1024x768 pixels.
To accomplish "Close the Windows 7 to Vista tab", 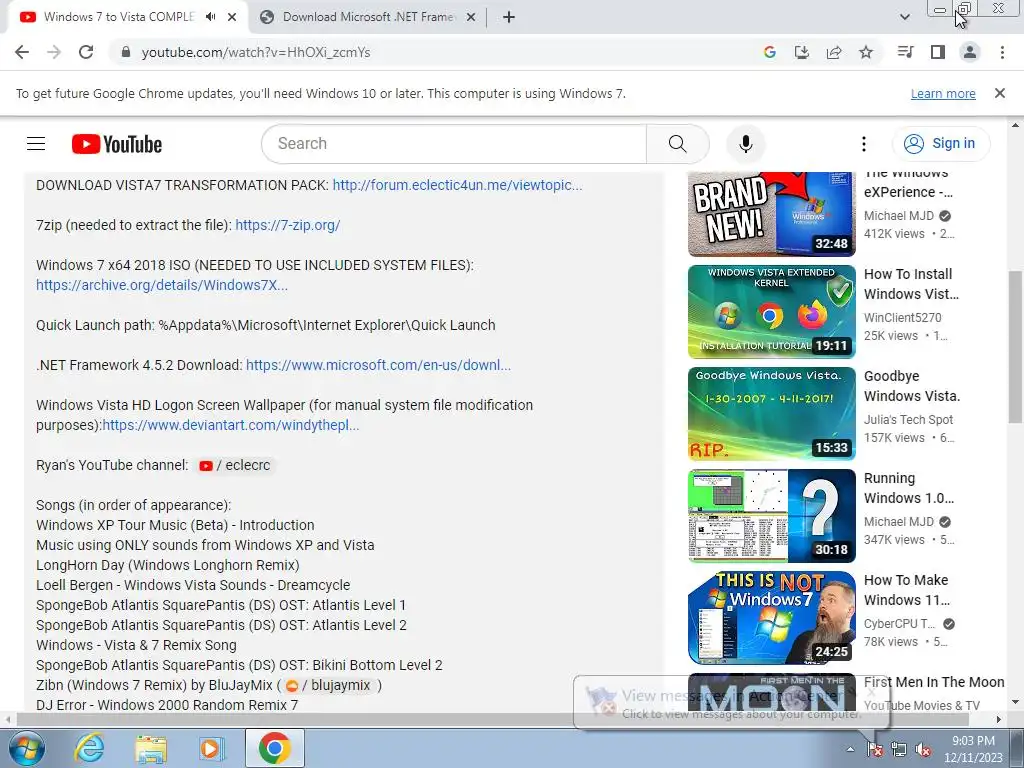I will [x=232, y=17].
